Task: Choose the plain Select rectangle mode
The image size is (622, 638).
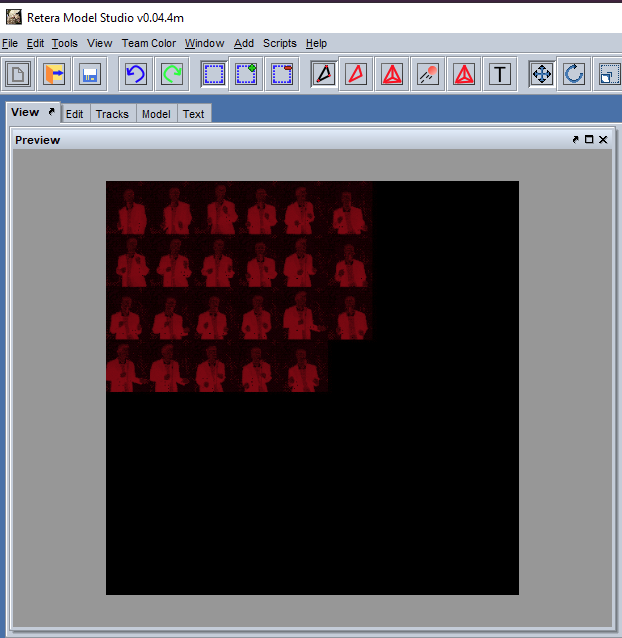Action: (x=214, y=74)
